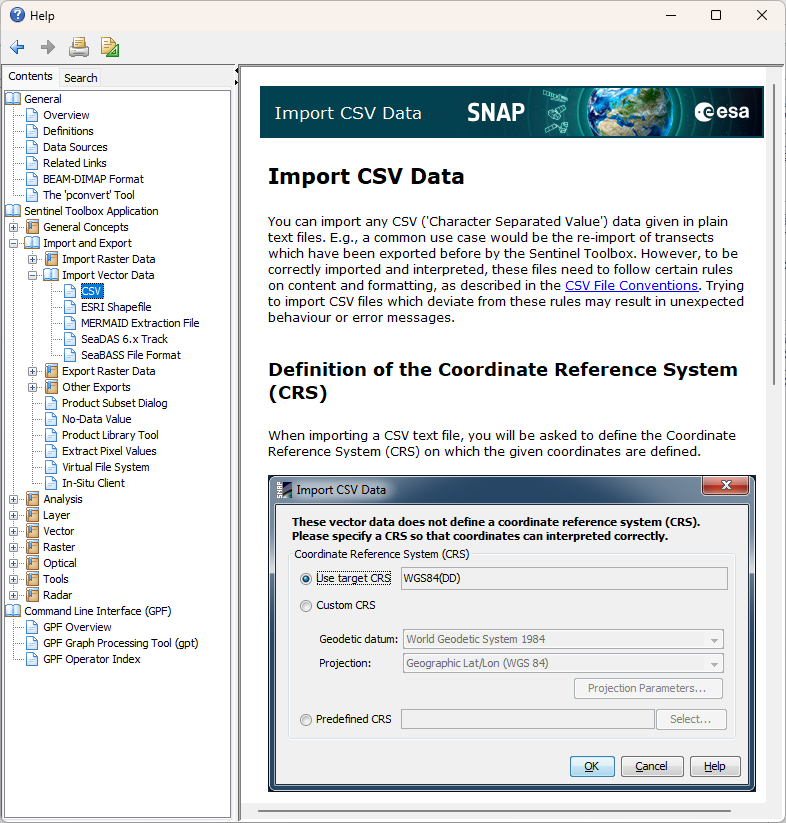Click the Radar folder icon
Image resolution: width=786 pixels, height=823 pixels.
pyautogui.click(x=33, y=595)
